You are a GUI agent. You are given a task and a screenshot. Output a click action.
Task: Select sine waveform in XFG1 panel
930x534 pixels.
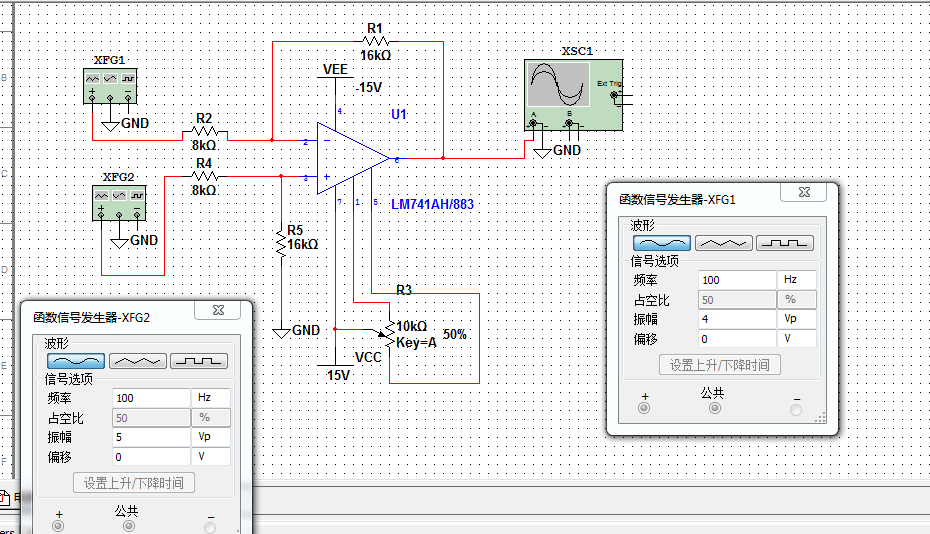coord(662,243)
